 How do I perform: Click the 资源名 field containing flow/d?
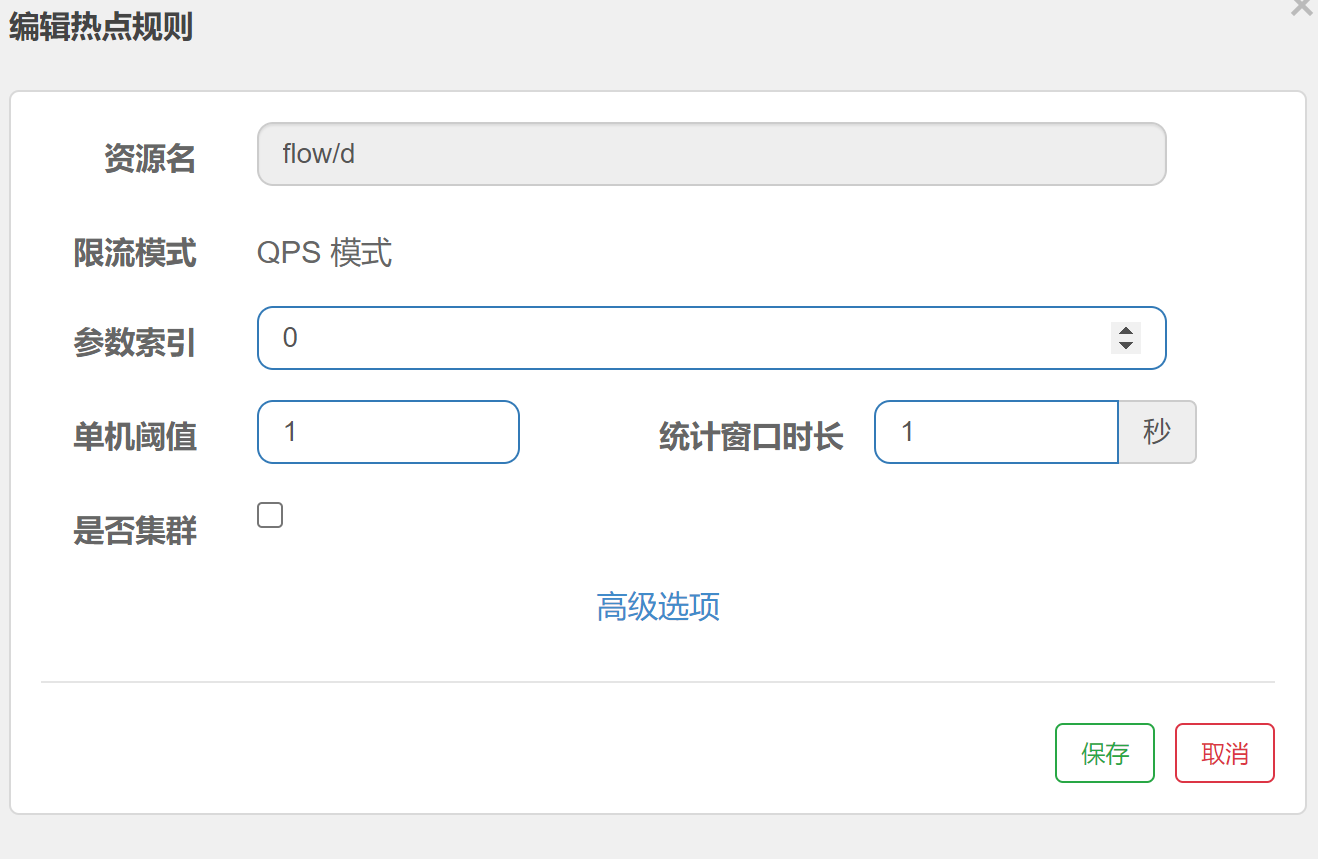click(x=712, y=154)
